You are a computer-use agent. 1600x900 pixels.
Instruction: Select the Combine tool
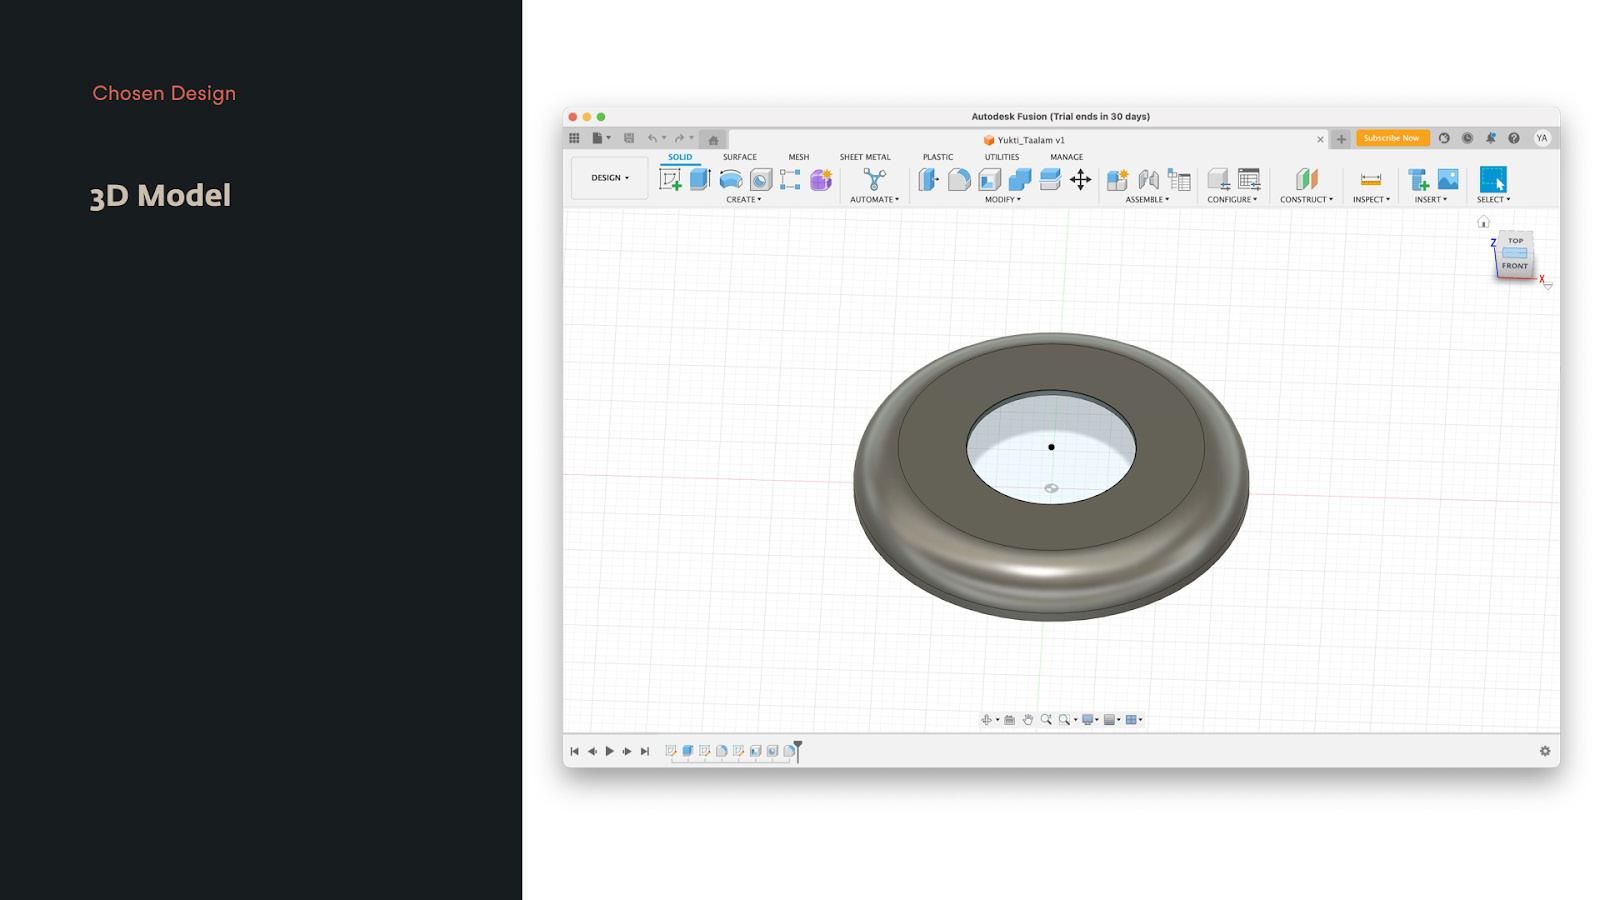click(x=1020, y=179)
